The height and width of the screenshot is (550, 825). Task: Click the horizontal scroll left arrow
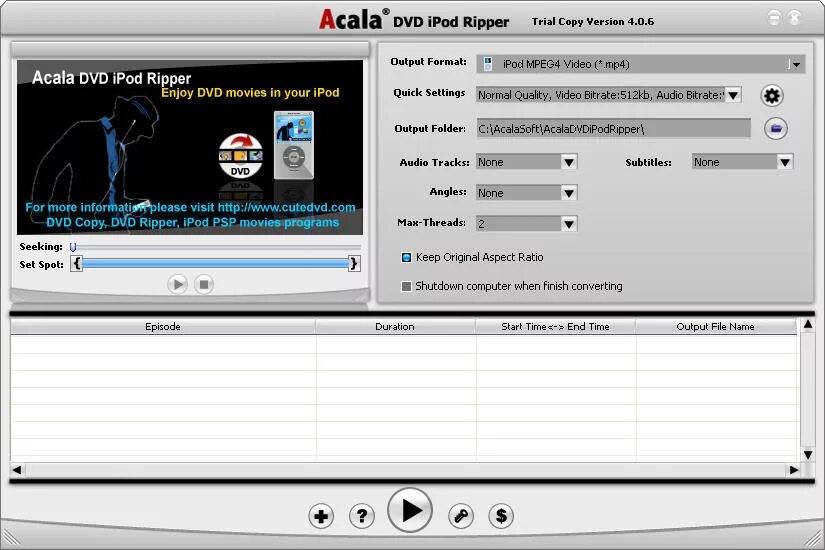pos(17,470)
